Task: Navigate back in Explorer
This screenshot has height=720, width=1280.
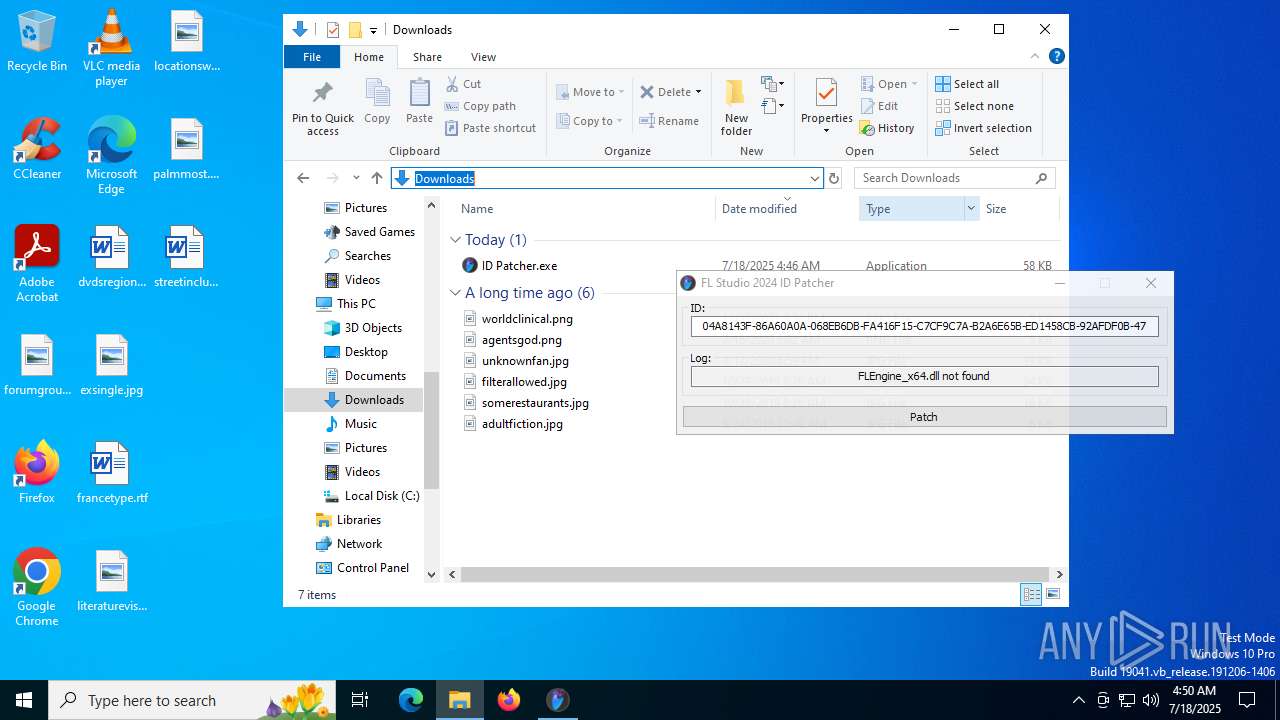Action: [x=303, y=178]
